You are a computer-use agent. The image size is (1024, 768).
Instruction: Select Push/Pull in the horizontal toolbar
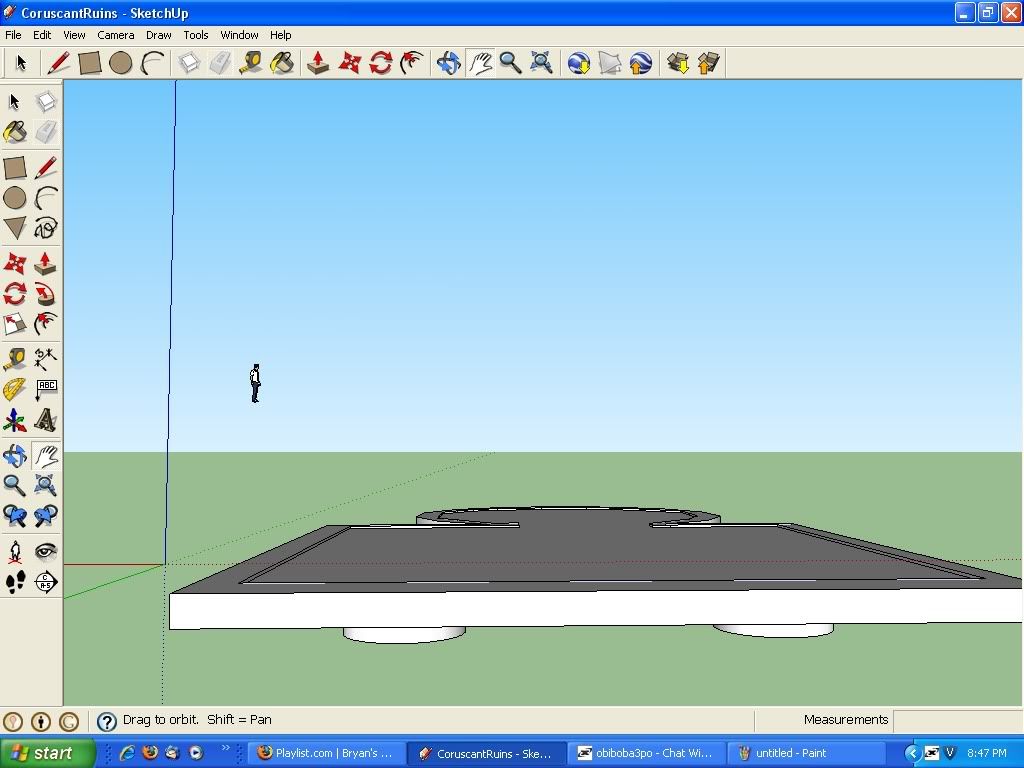pyautogui.click(x=318, y=63)
